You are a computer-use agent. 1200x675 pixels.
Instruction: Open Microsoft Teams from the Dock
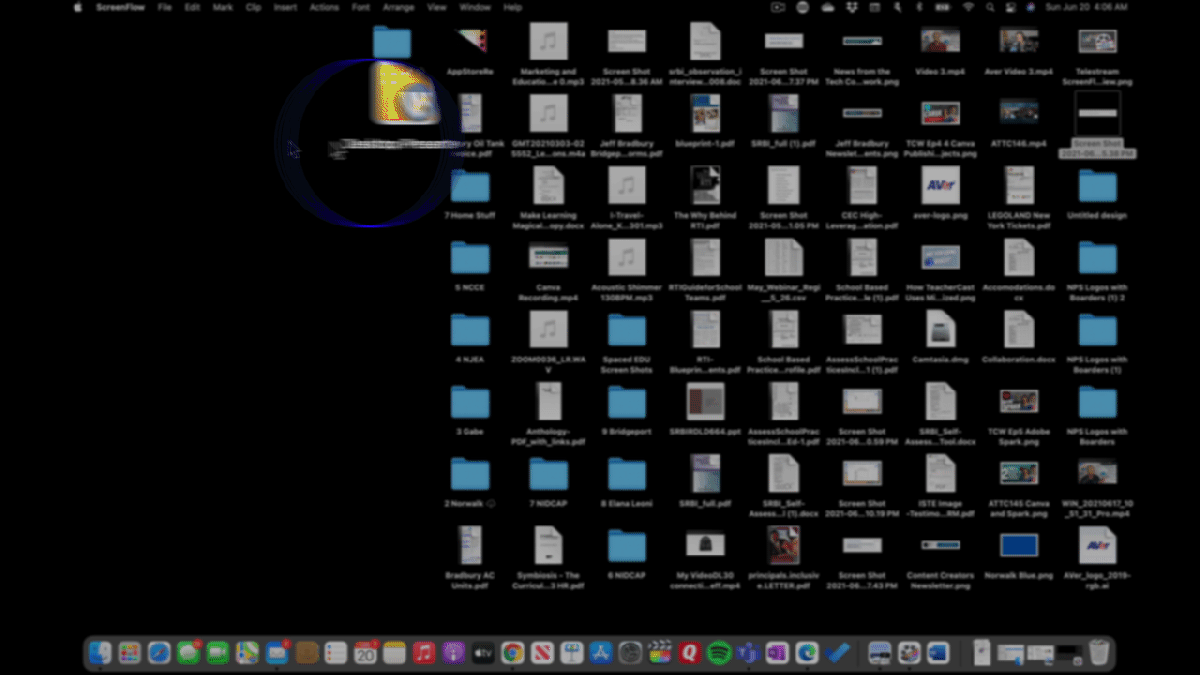[x=747, y=653]
